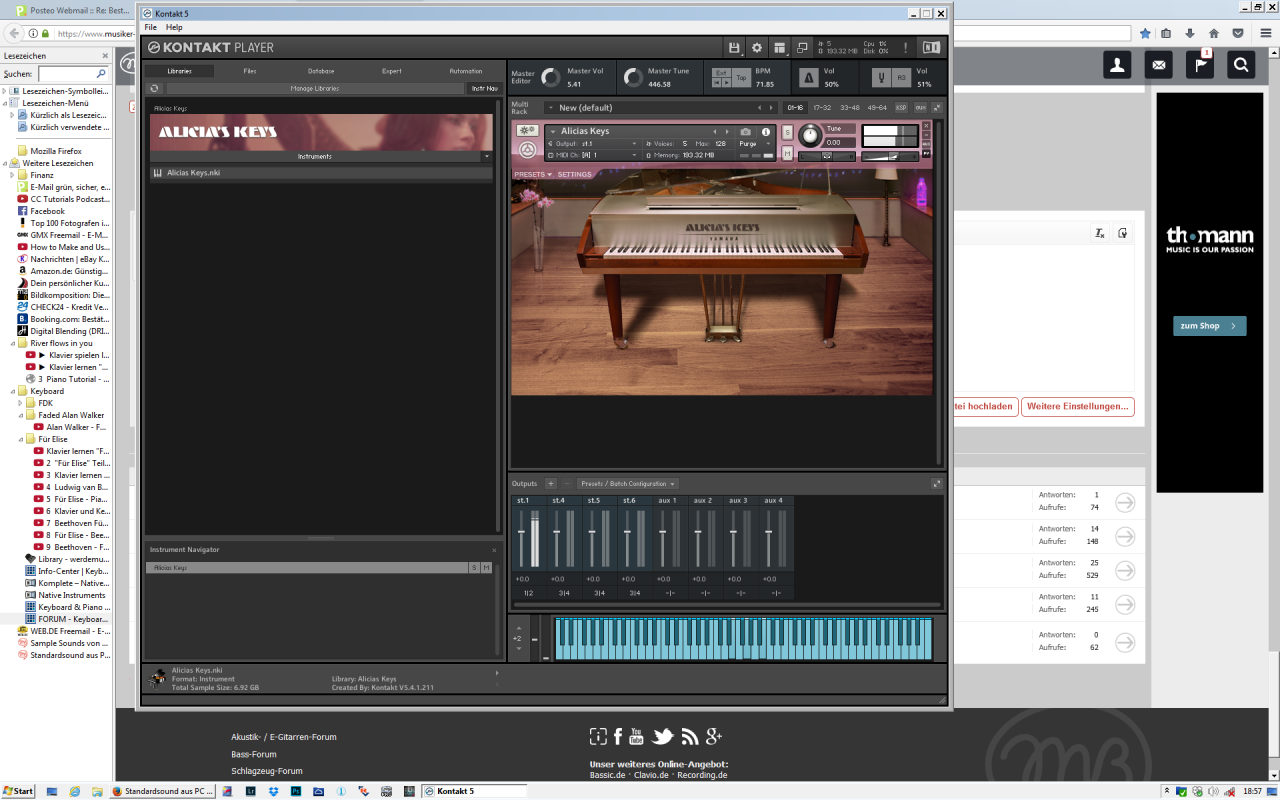This screenshot has height=800, width=1280.
Task: Open the File menu in Kontakt
Action: 150,27
